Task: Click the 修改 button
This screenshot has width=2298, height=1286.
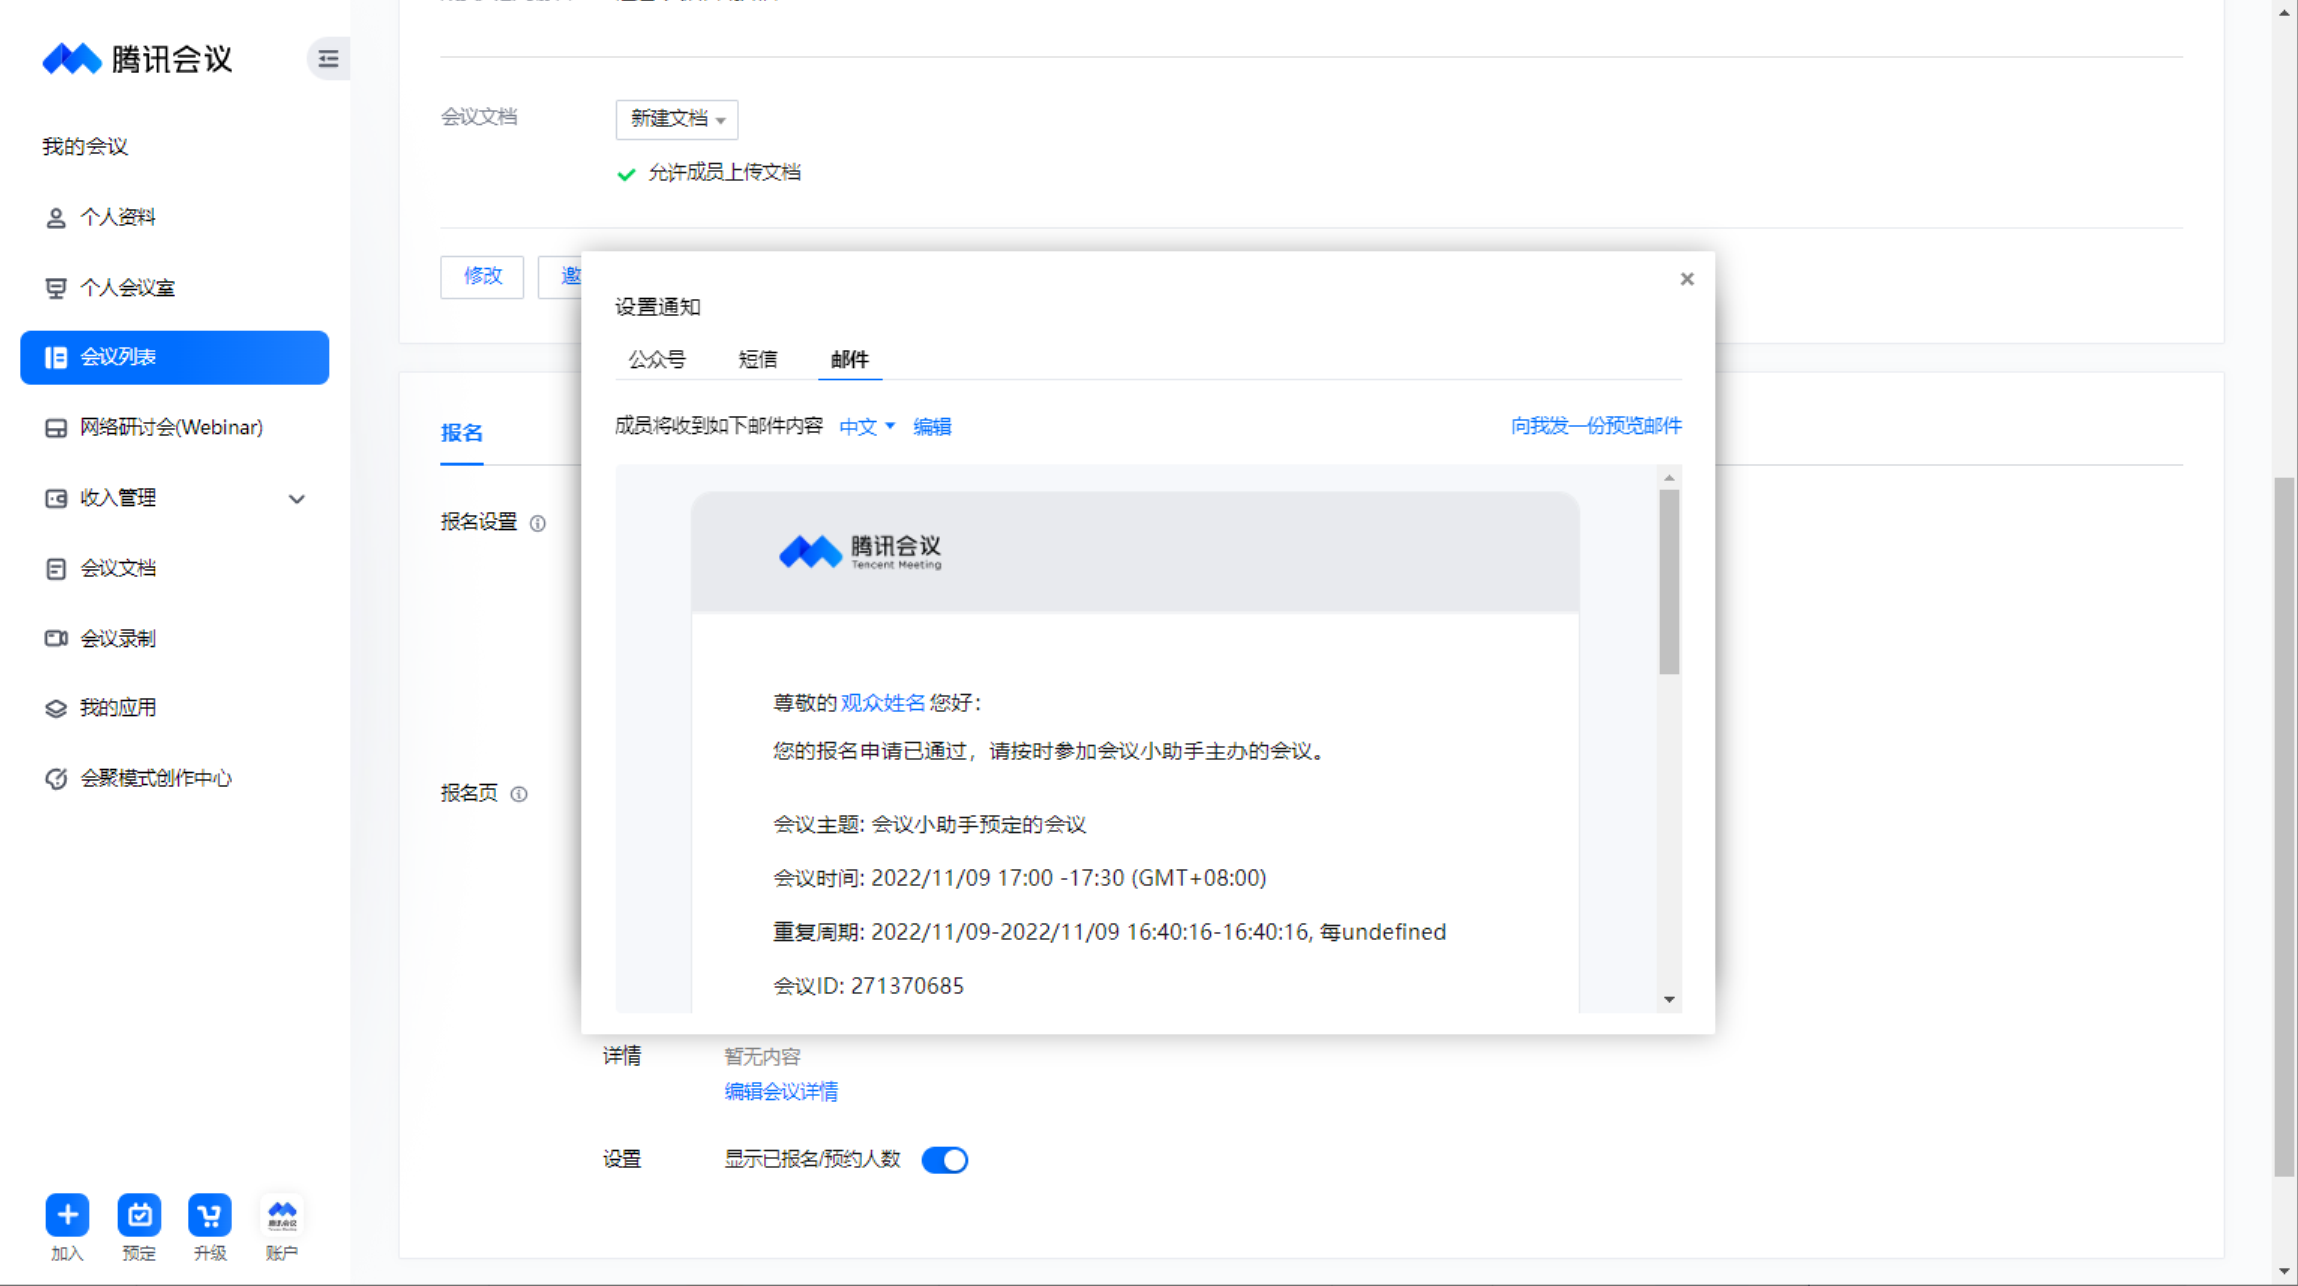Action: pos(482,276)
